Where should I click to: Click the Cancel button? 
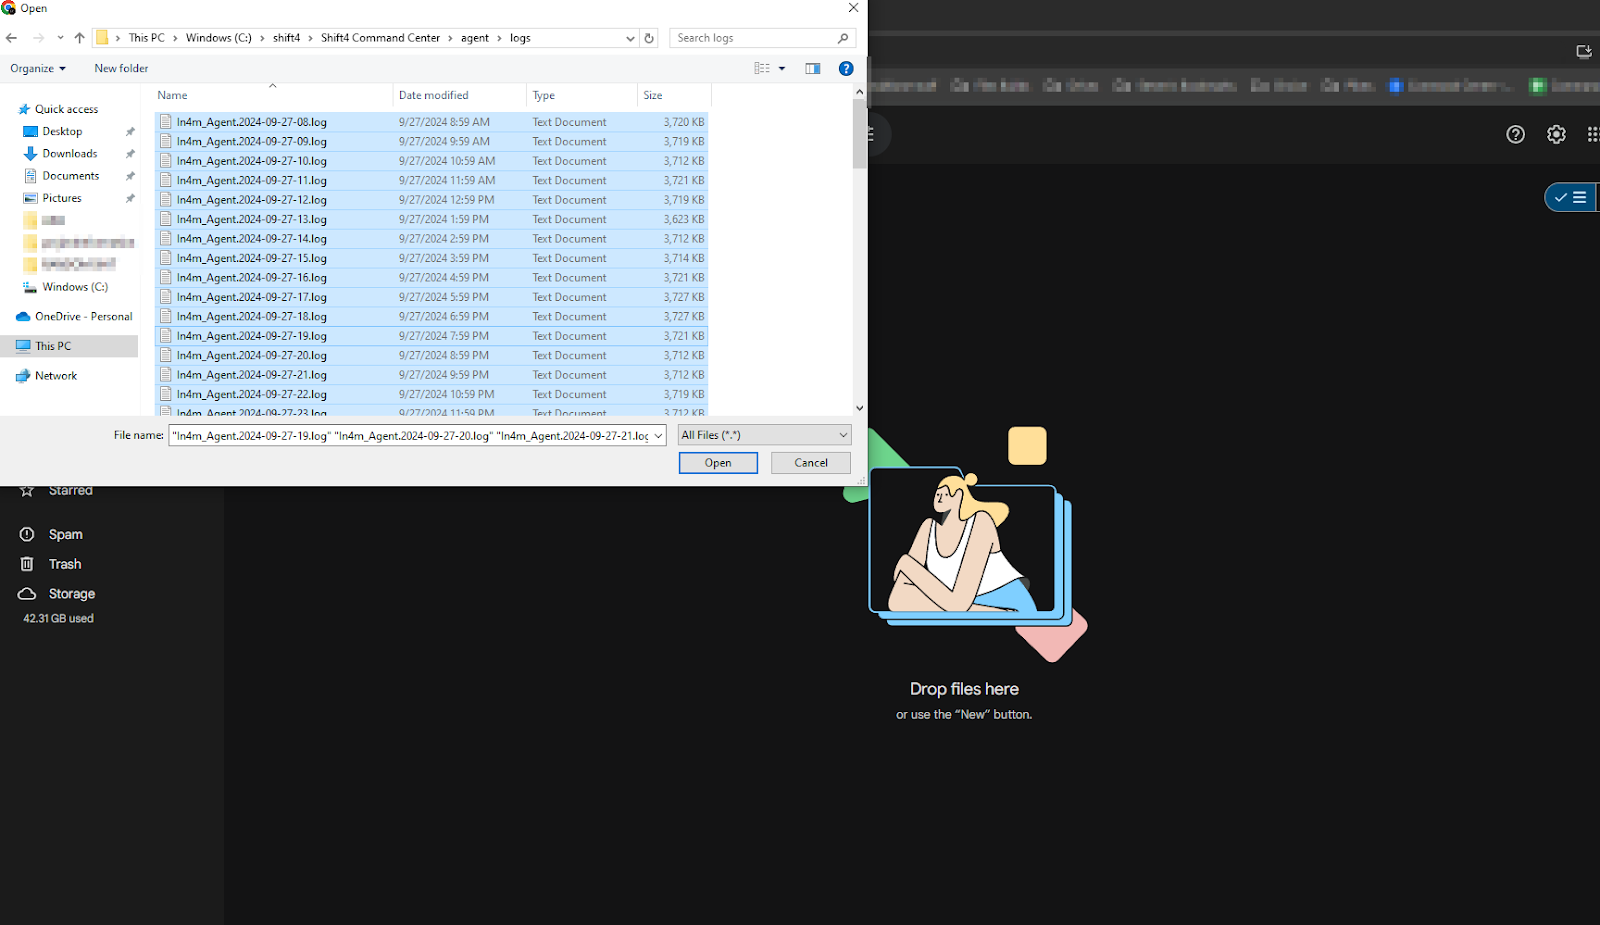coord(810,463)
